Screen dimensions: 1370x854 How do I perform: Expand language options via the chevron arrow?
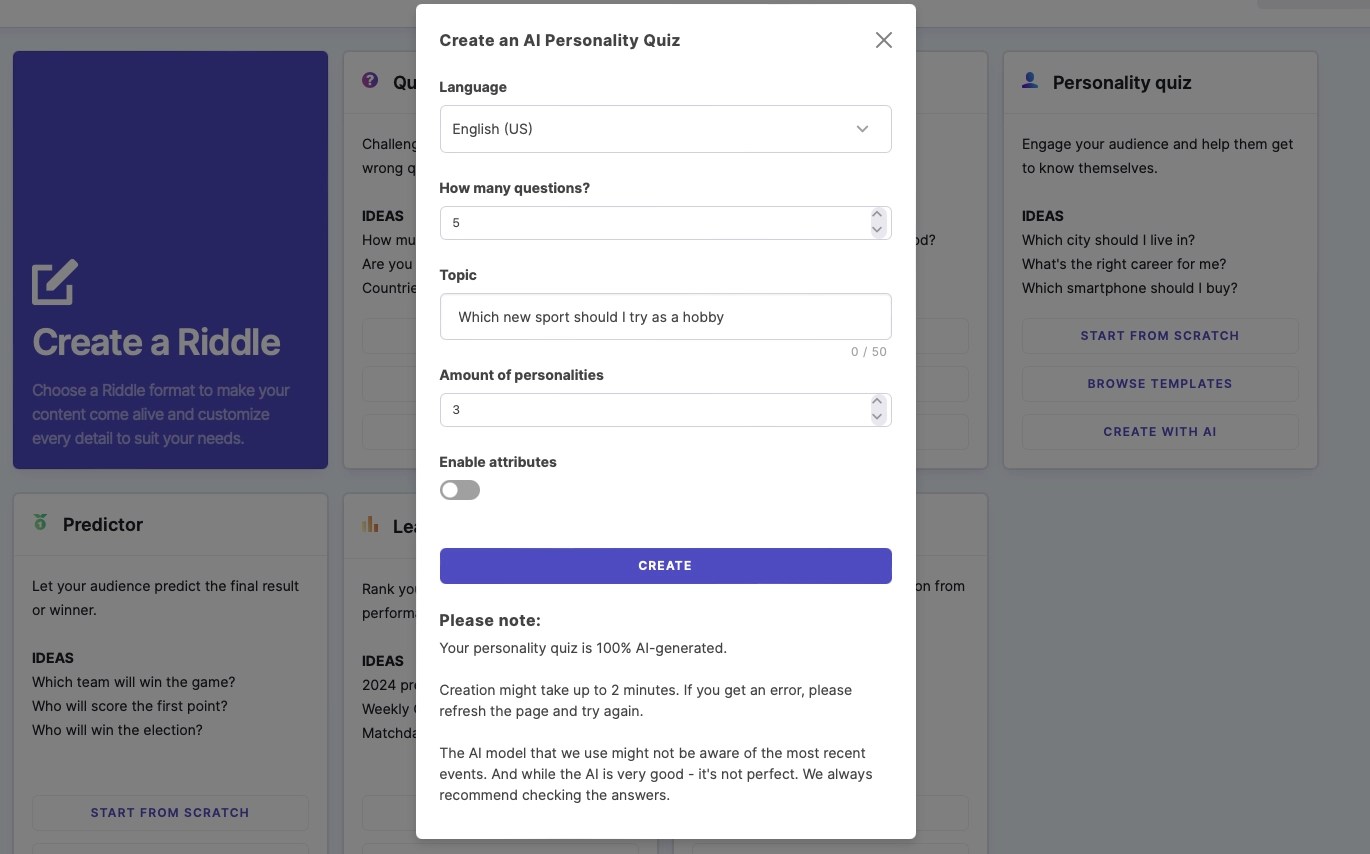(861, 129)
